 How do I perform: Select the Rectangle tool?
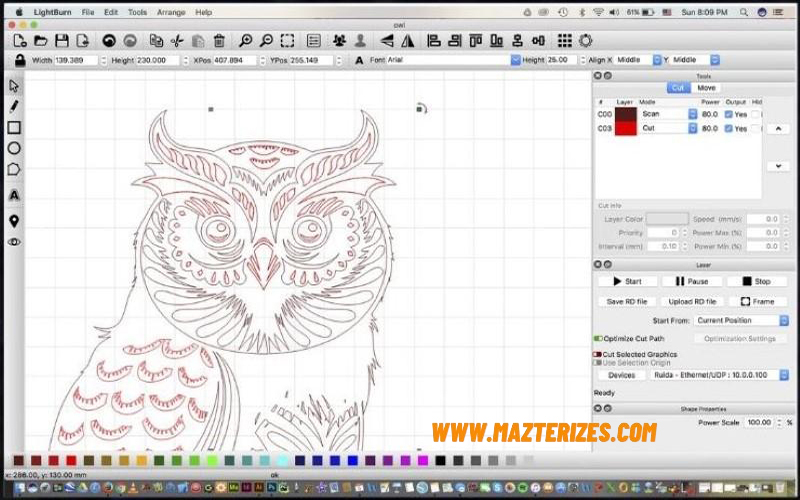14,128
